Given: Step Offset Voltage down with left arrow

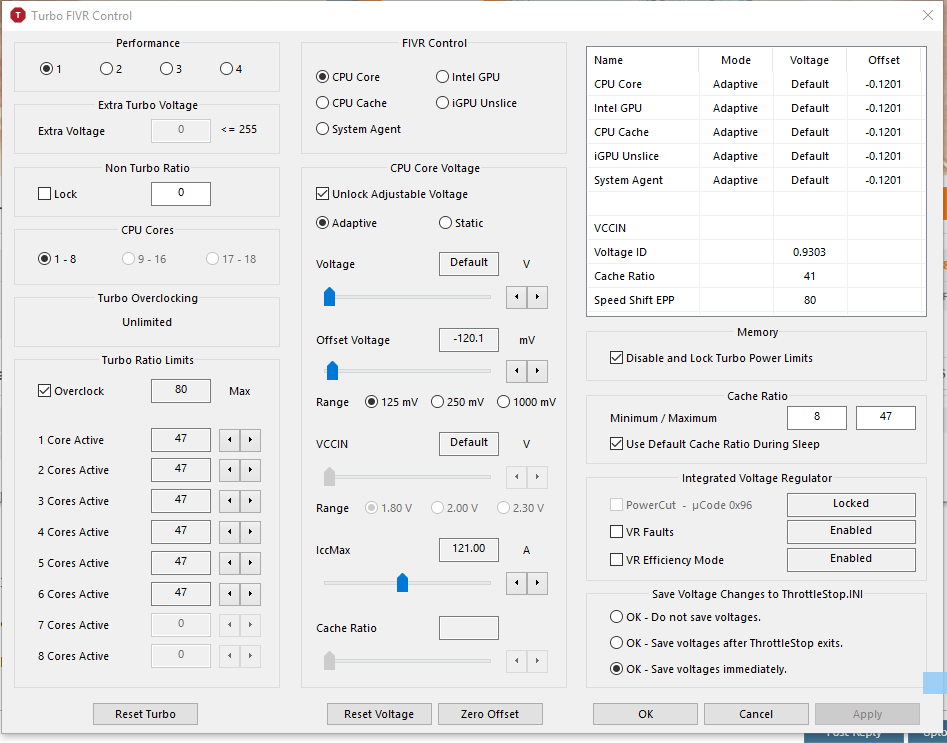Looking at the screenshot, I should [x=516, y=371].
